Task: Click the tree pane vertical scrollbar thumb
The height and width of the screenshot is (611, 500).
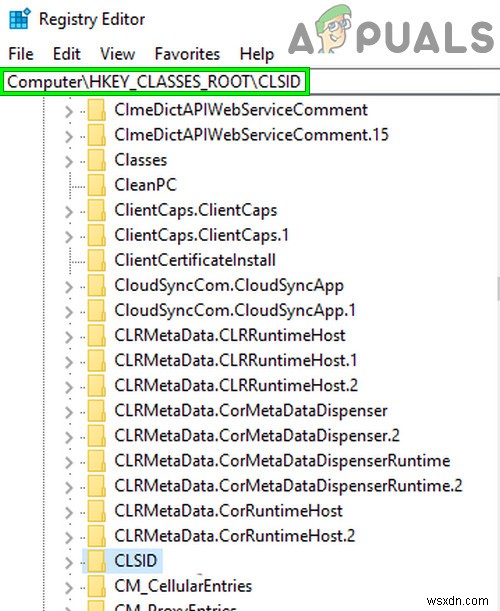Action: pyautogui.click(x=498, y=289)
